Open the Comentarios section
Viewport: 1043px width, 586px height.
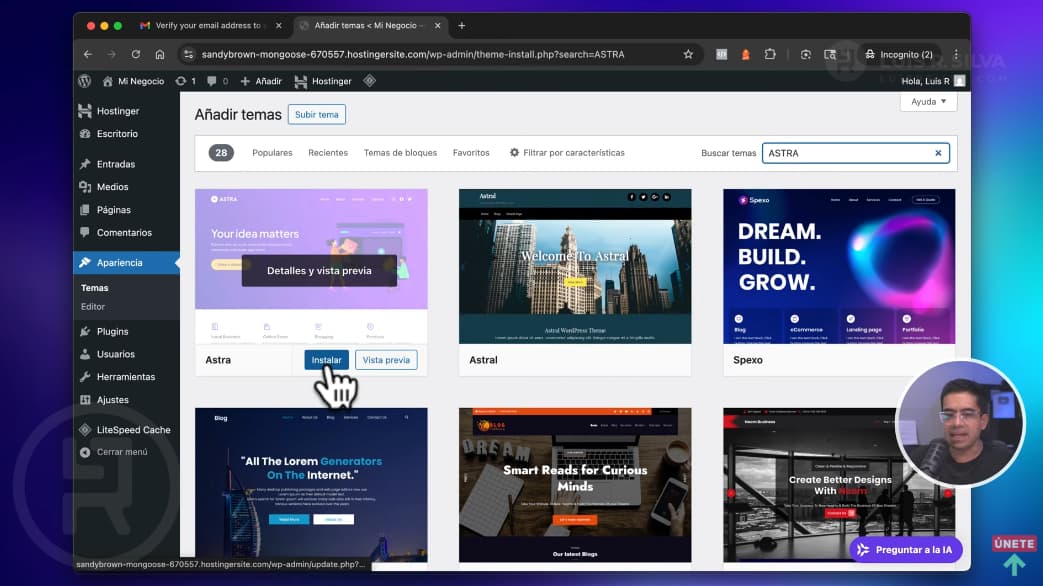pos(124,233)
